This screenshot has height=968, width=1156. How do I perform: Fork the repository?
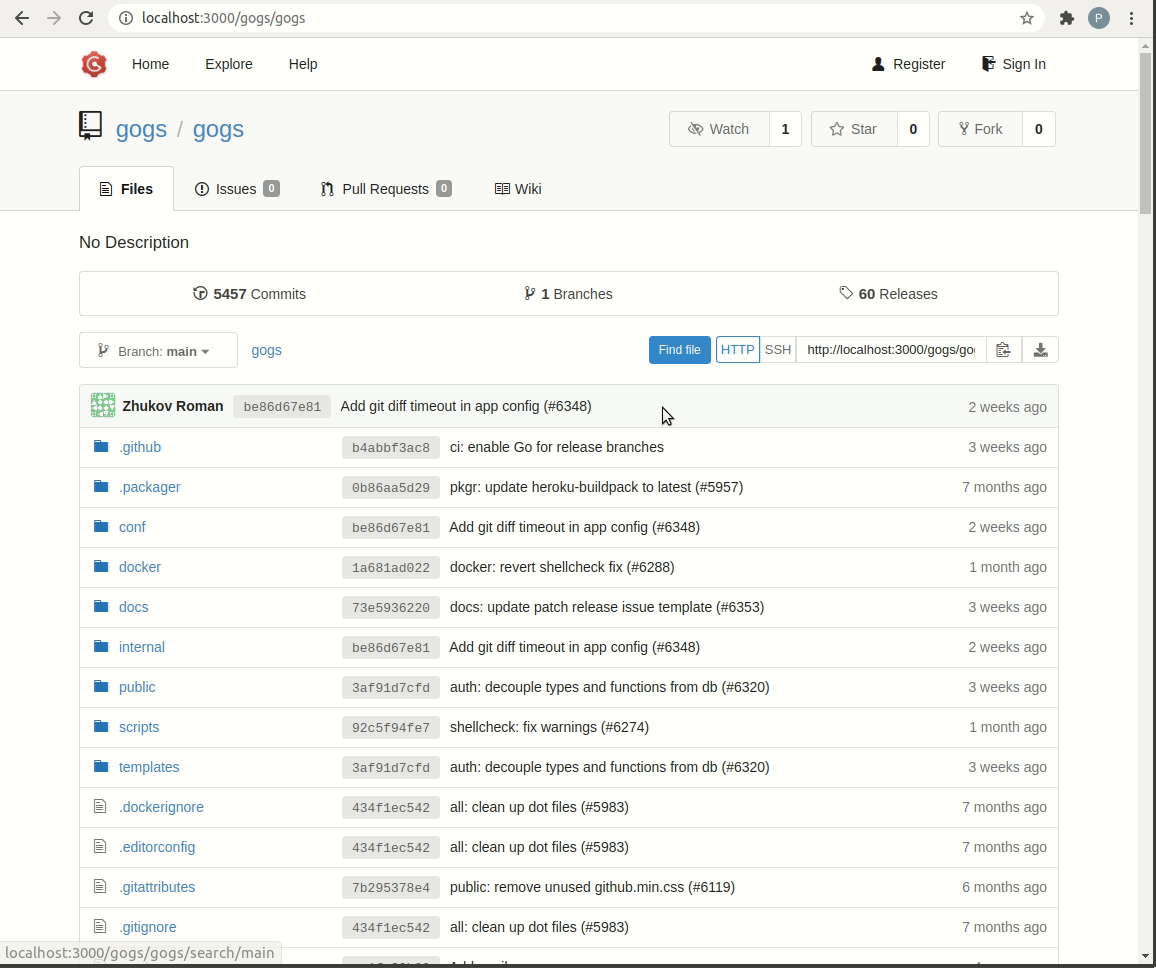click(x=980, y=129)
